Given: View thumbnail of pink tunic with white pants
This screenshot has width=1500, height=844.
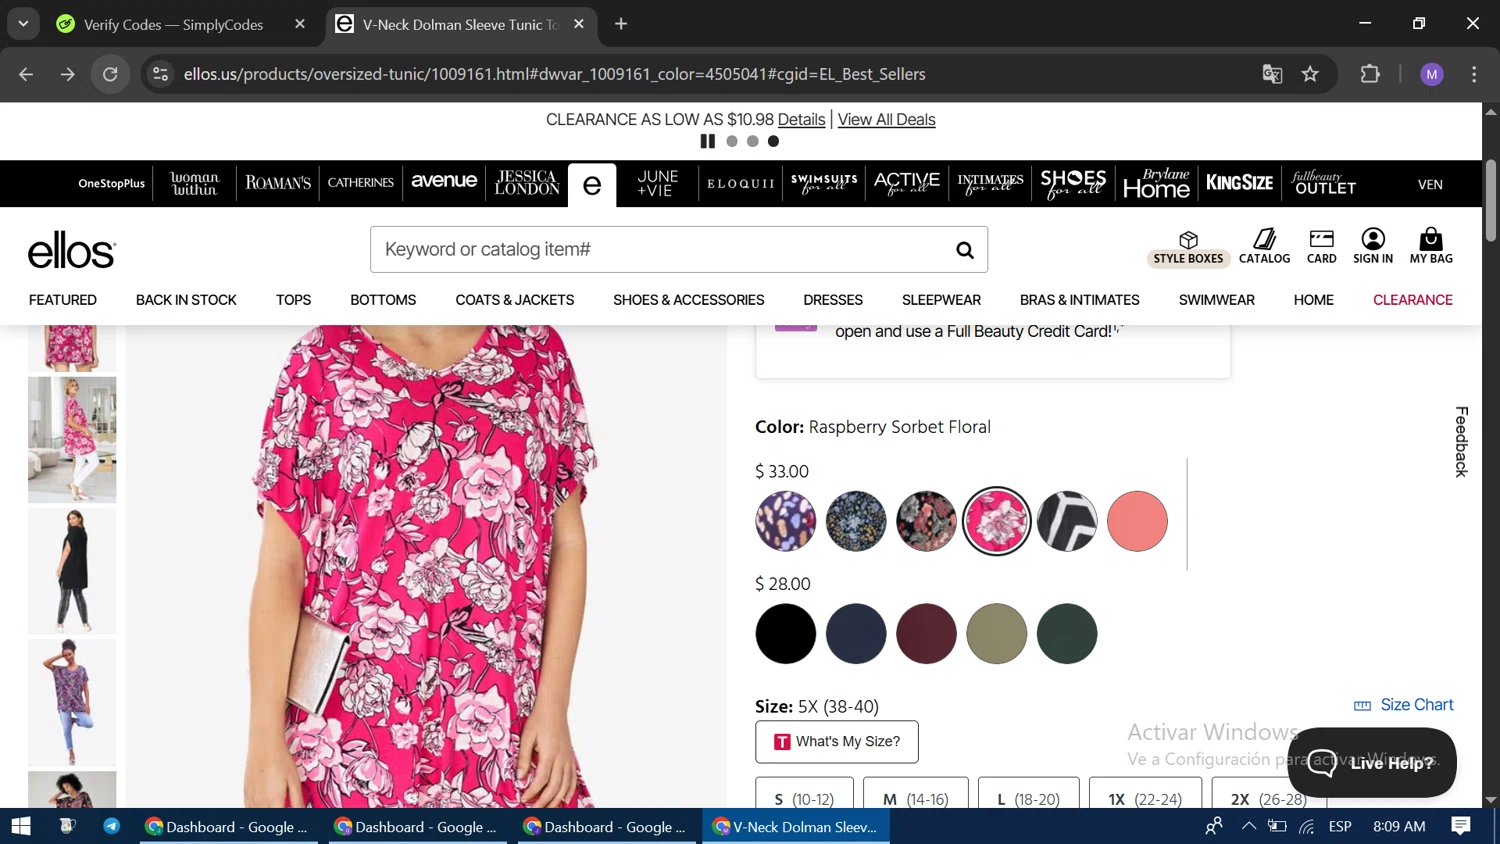Looking at the screenshot, I should tap(72, 440).
